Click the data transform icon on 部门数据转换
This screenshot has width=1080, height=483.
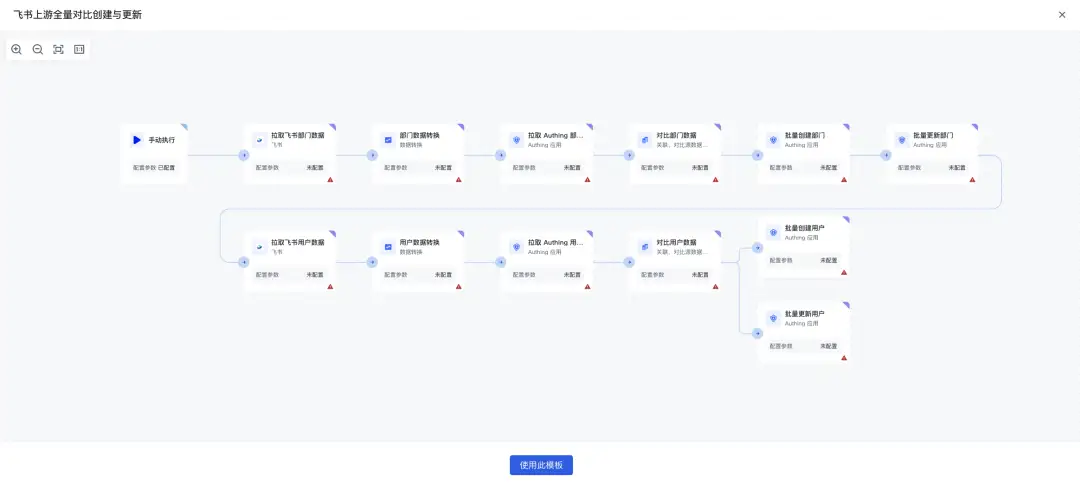[388, 140]
